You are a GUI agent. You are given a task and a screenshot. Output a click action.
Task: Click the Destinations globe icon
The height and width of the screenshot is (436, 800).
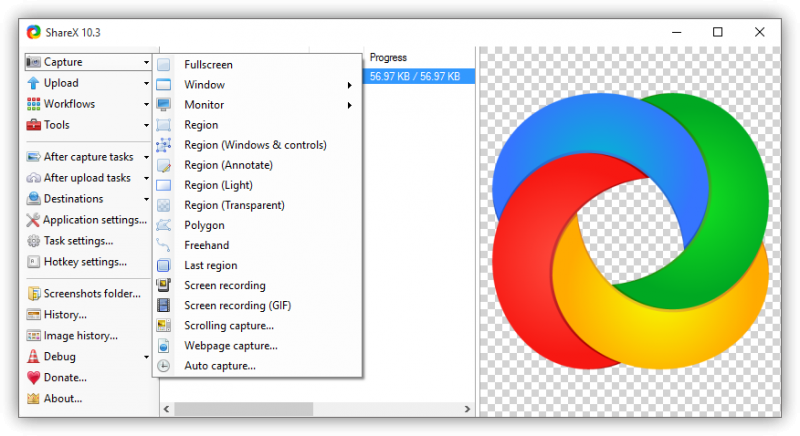34,198
